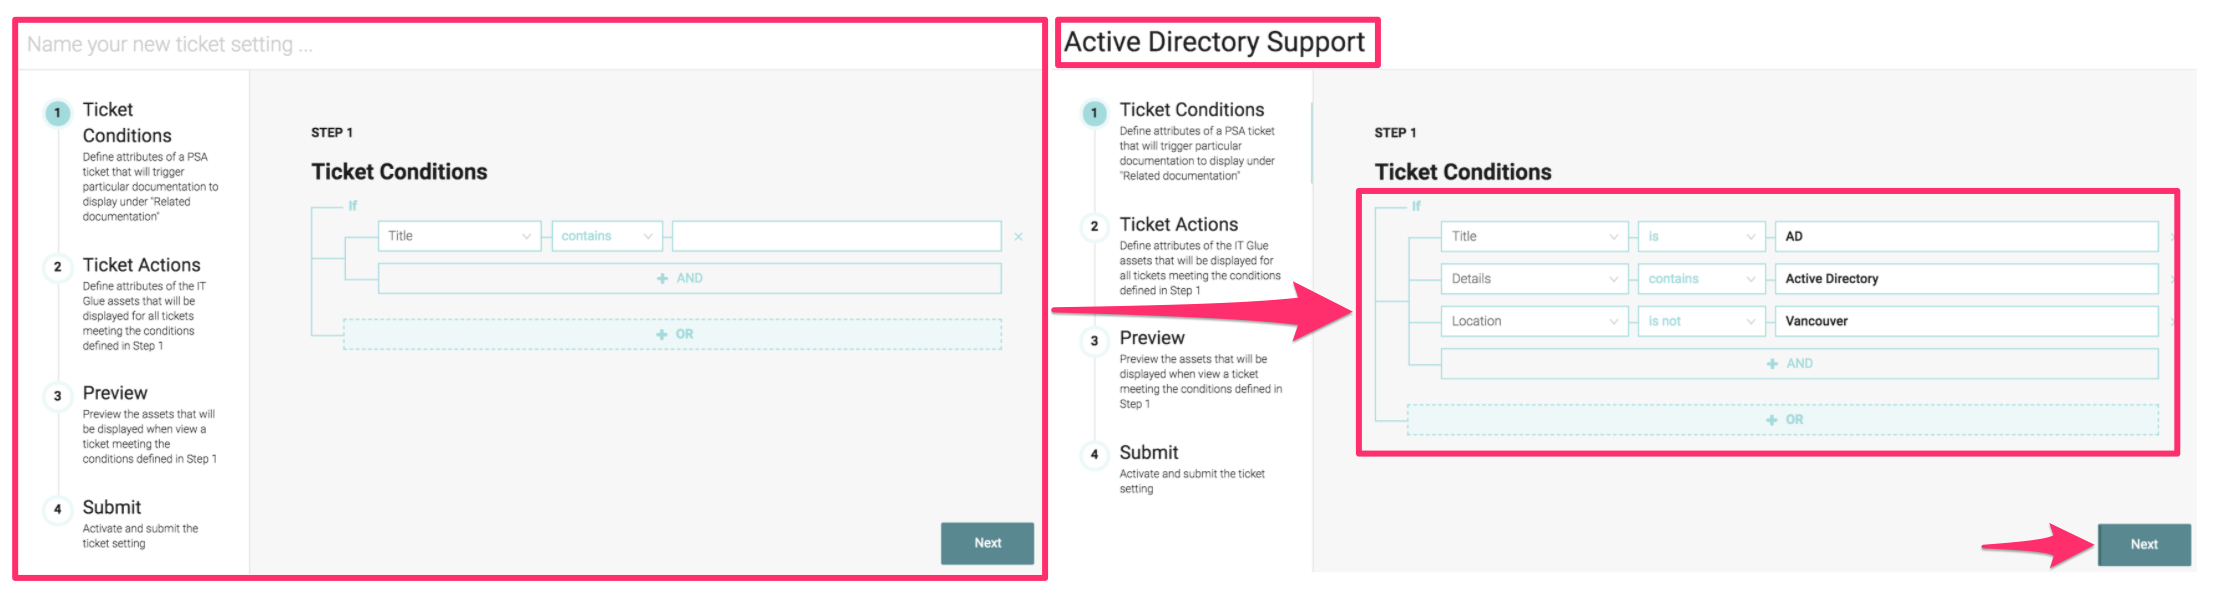Open the Submit step in the Active Directory Support wizard
Viewport: 2236px width, 610px height.
(x=1148, y=453)
